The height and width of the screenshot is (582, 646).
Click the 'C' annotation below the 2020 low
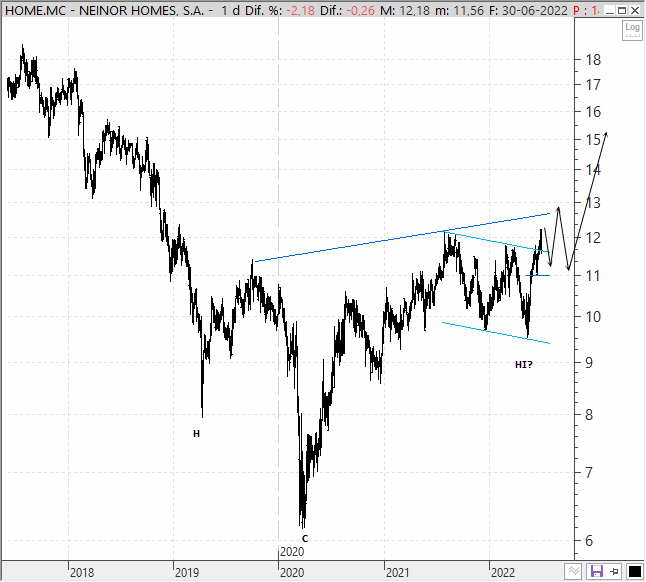(305, 538)
